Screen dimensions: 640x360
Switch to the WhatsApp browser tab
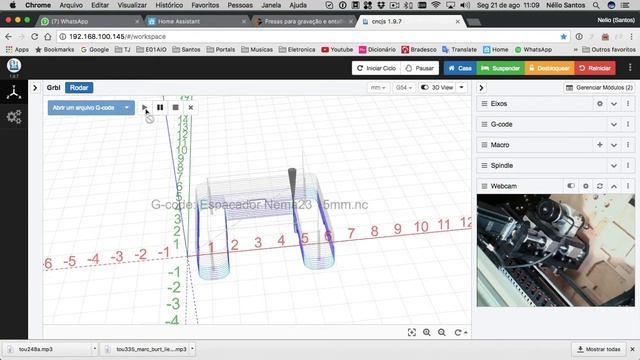pos(90,21)
